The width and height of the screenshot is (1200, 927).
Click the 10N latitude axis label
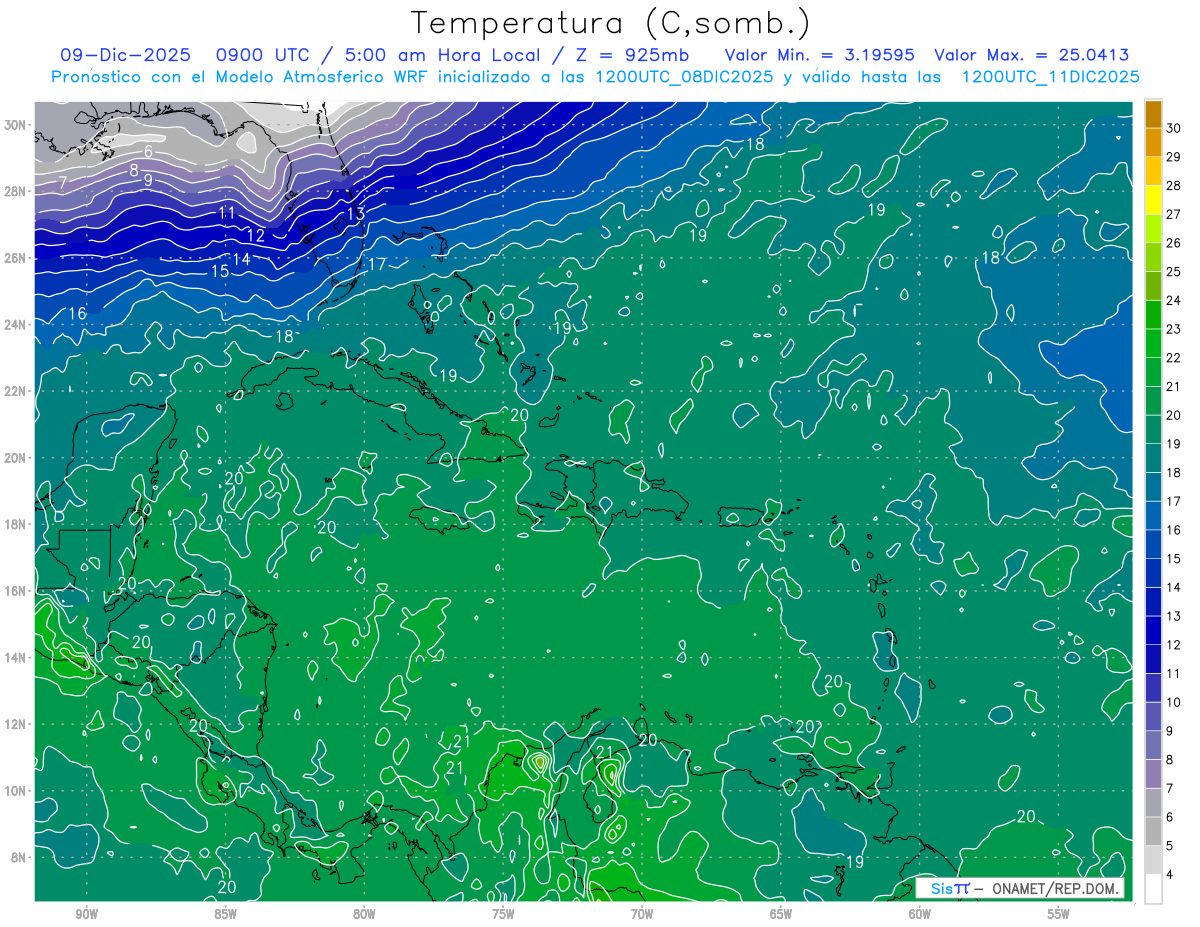point(16,790)
